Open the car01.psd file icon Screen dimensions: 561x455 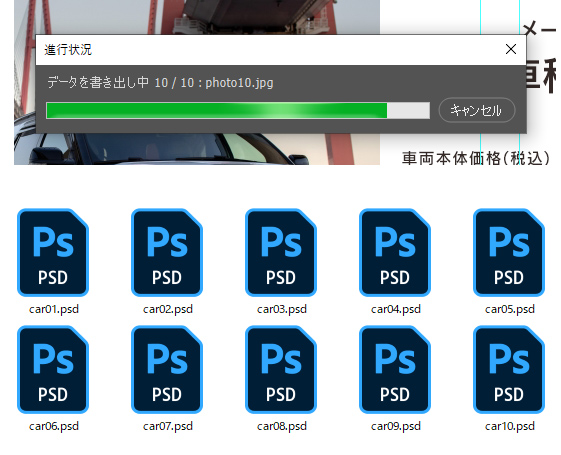(x=53, y=253)
